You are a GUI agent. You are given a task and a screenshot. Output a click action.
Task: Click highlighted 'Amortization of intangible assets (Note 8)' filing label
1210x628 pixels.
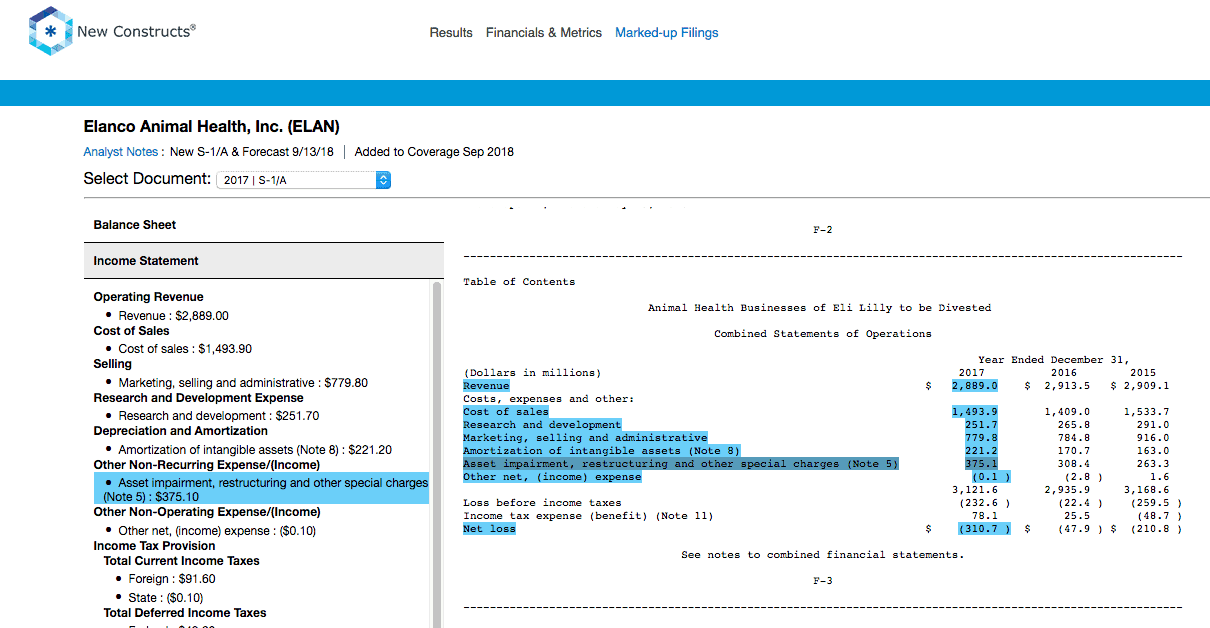point(602,451)
